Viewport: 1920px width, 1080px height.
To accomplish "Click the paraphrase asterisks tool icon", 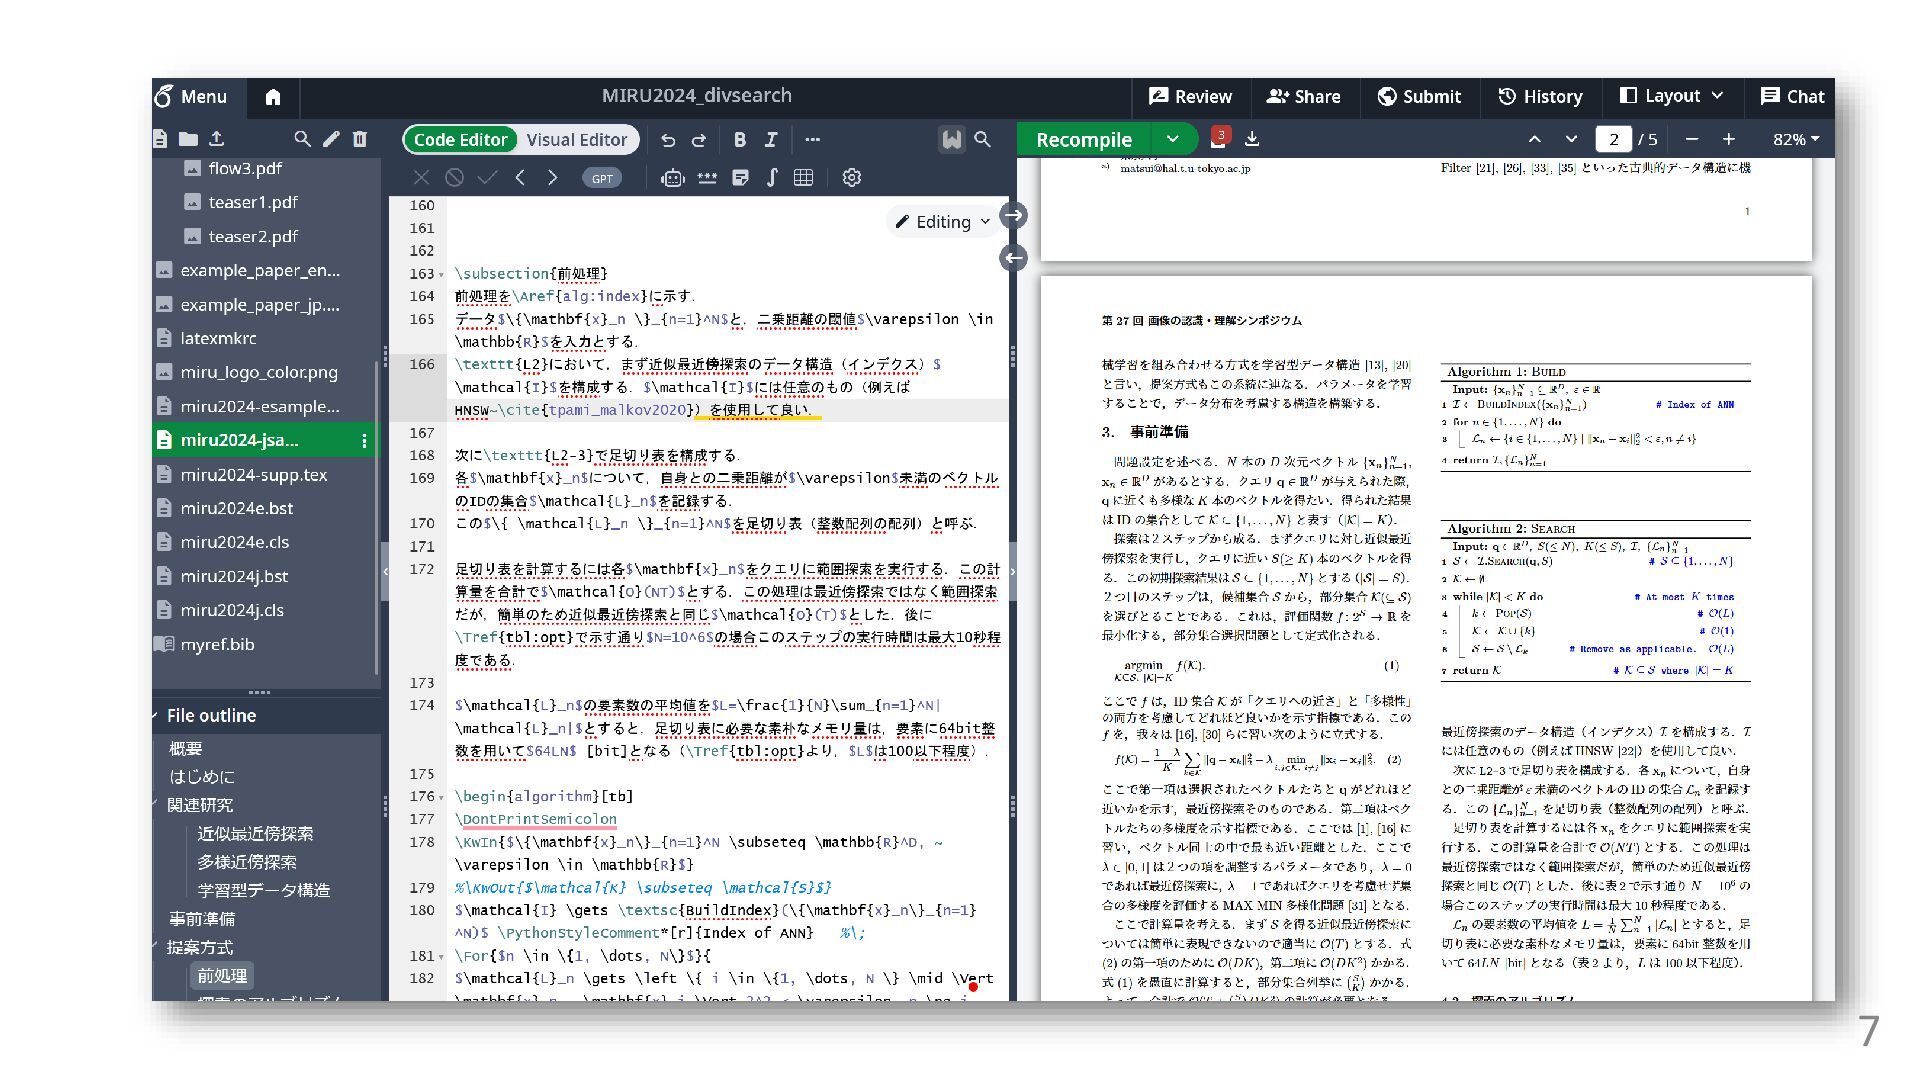I will 707,178.
